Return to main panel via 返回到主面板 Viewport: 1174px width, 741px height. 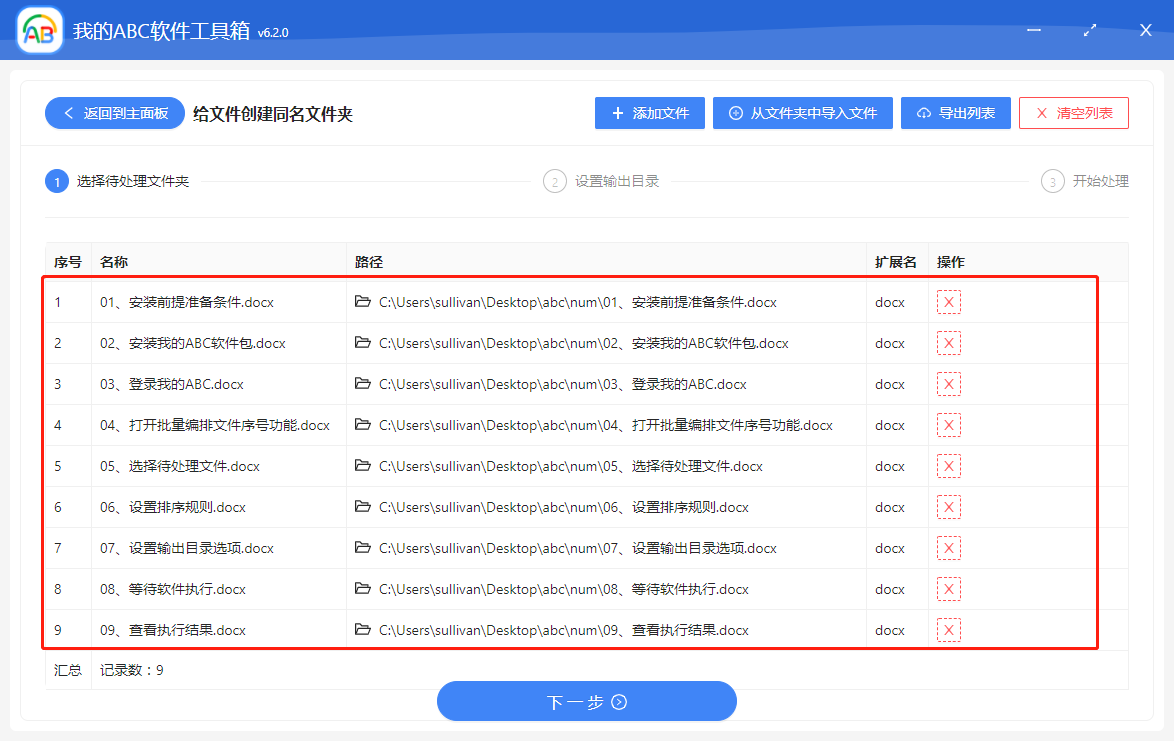tap(114, 113)
